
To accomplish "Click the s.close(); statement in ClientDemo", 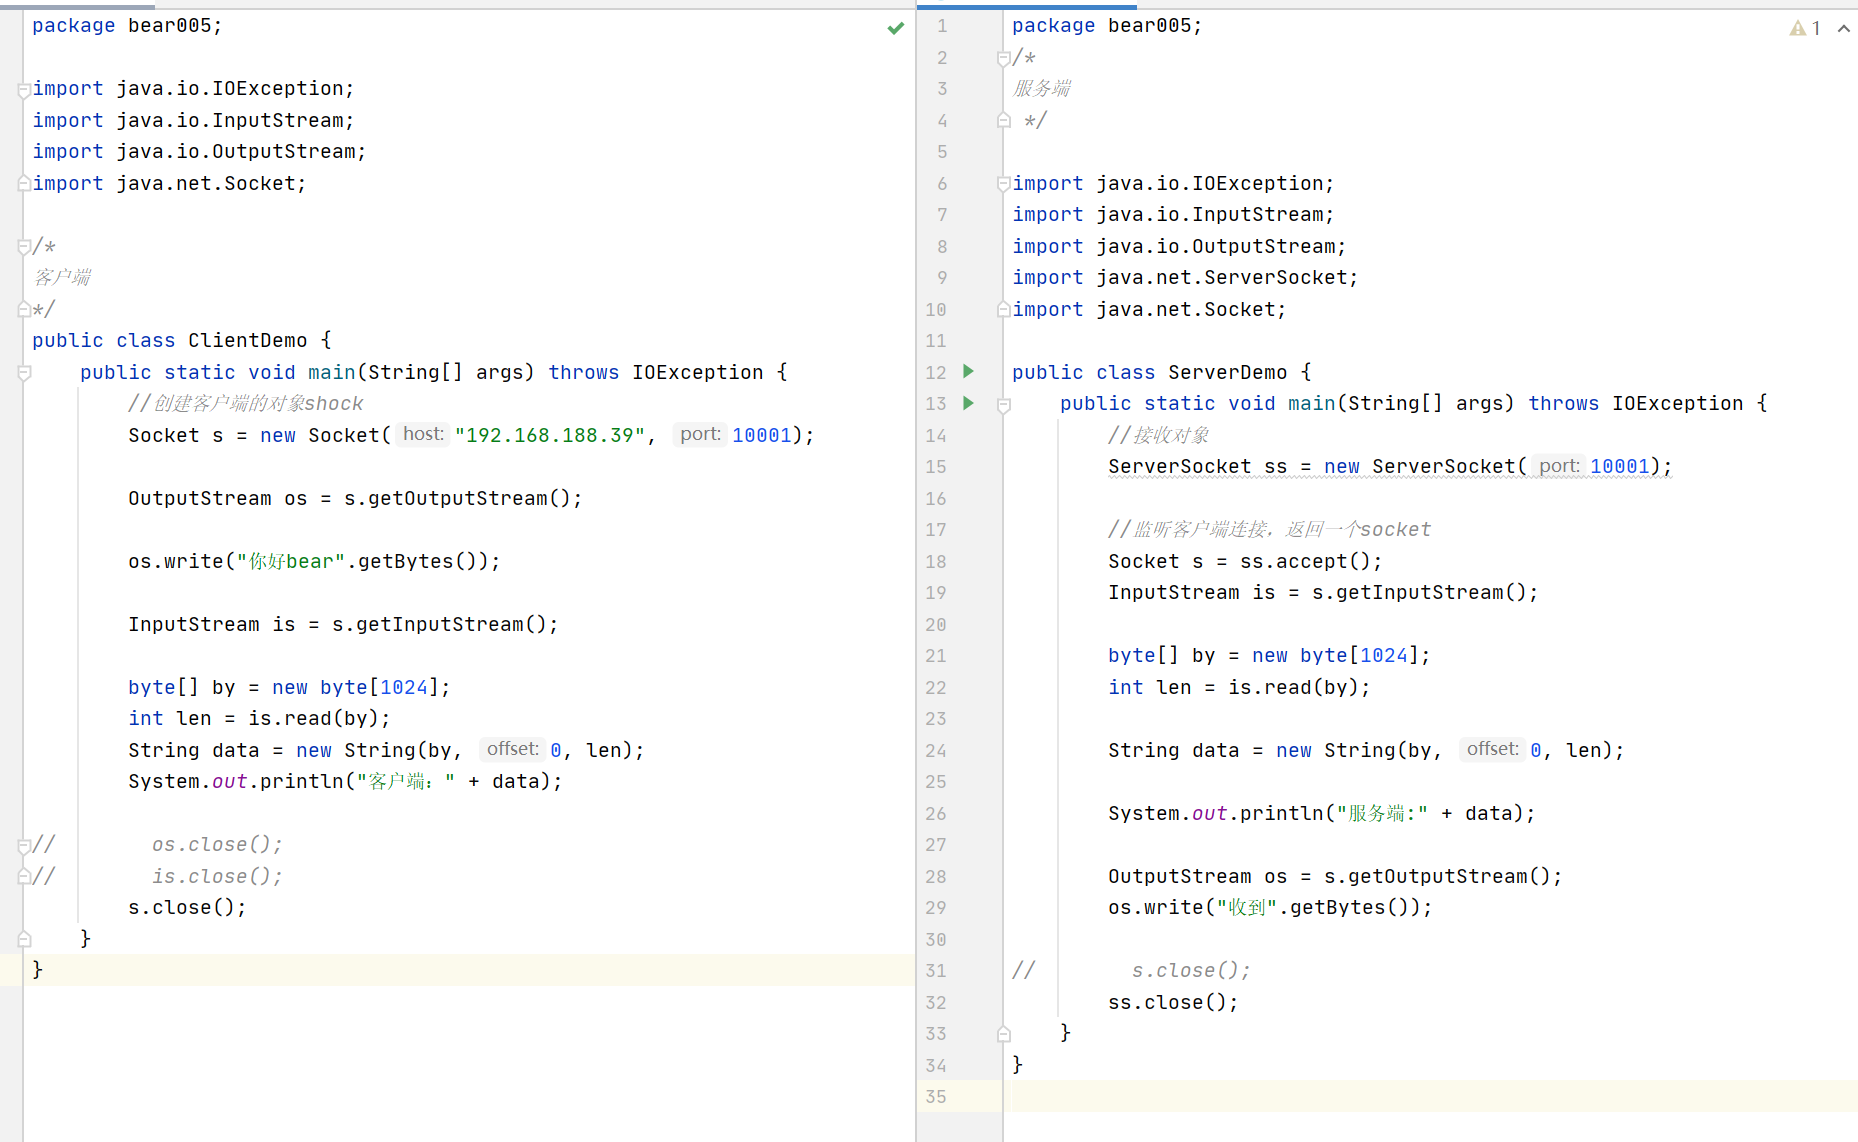I will point(187,907).
